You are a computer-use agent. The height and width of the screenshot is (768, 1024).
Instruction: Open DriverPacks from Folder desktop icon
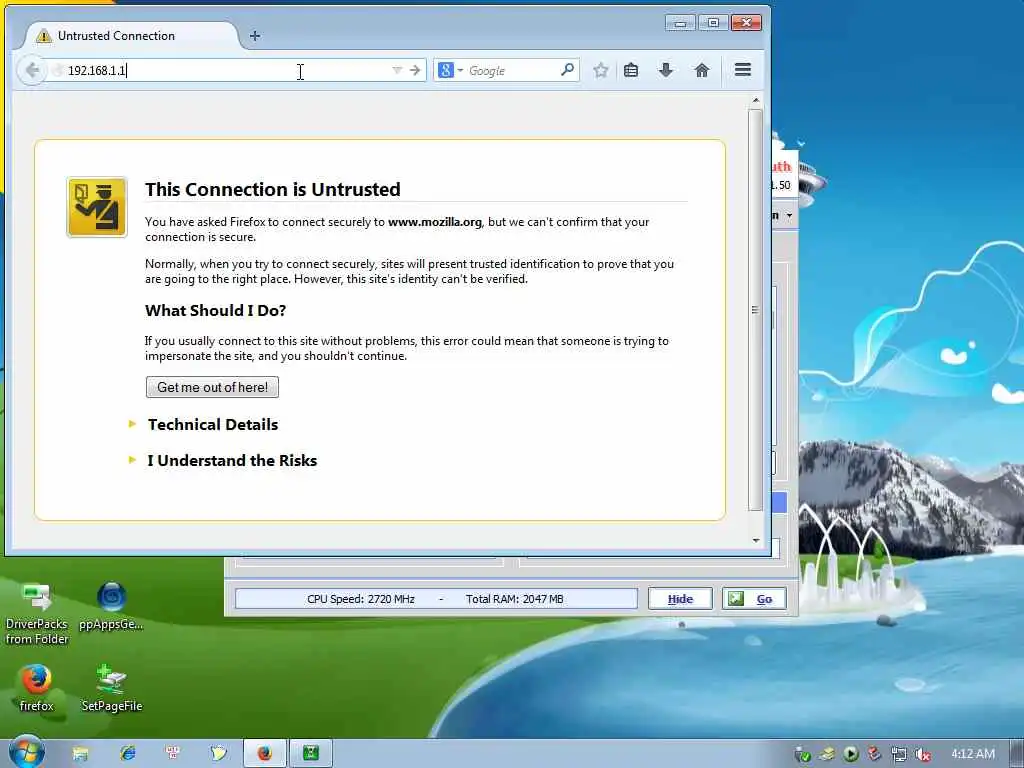point(37,615)
